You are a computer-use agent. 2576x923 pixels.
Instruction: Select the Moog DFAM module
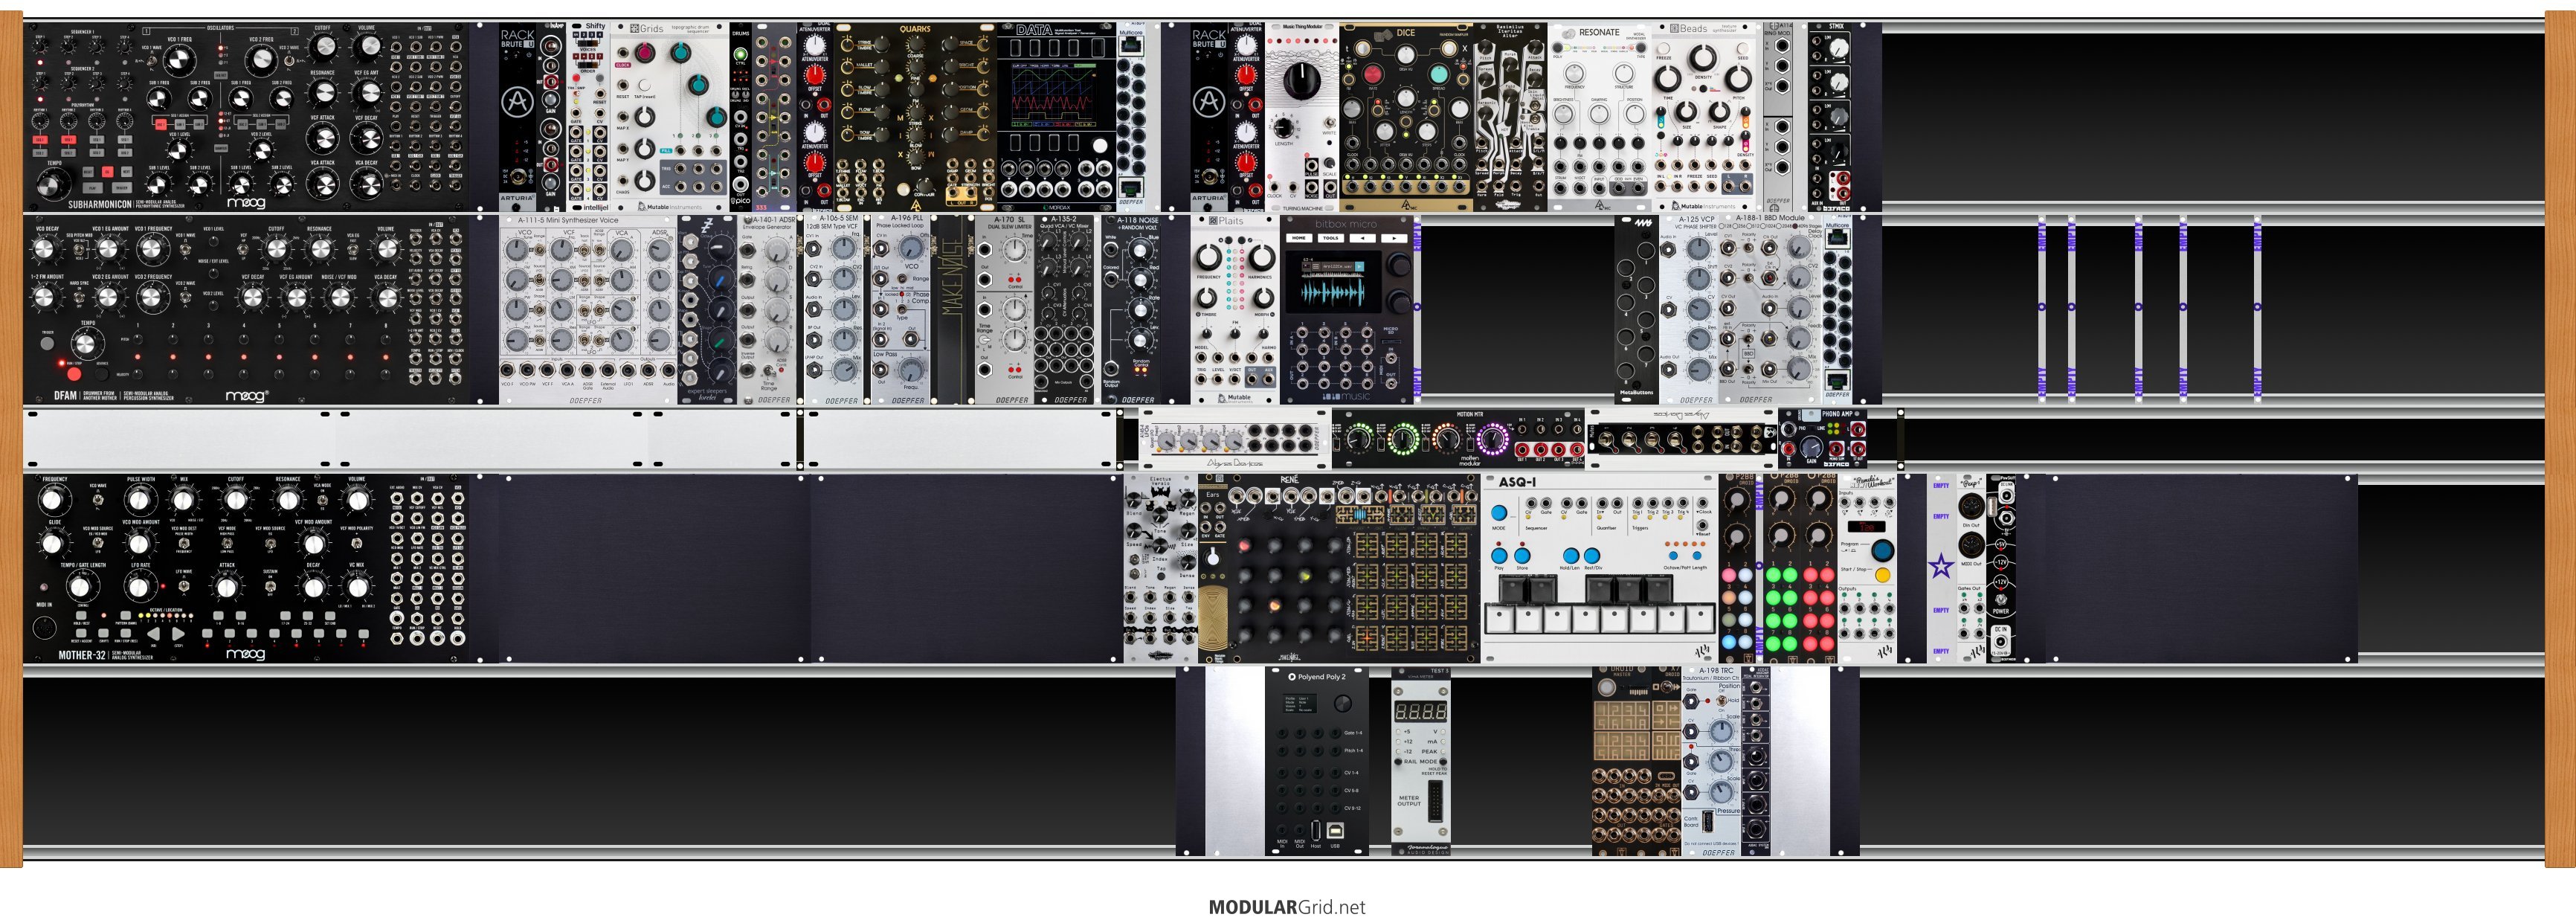[247, 310]
